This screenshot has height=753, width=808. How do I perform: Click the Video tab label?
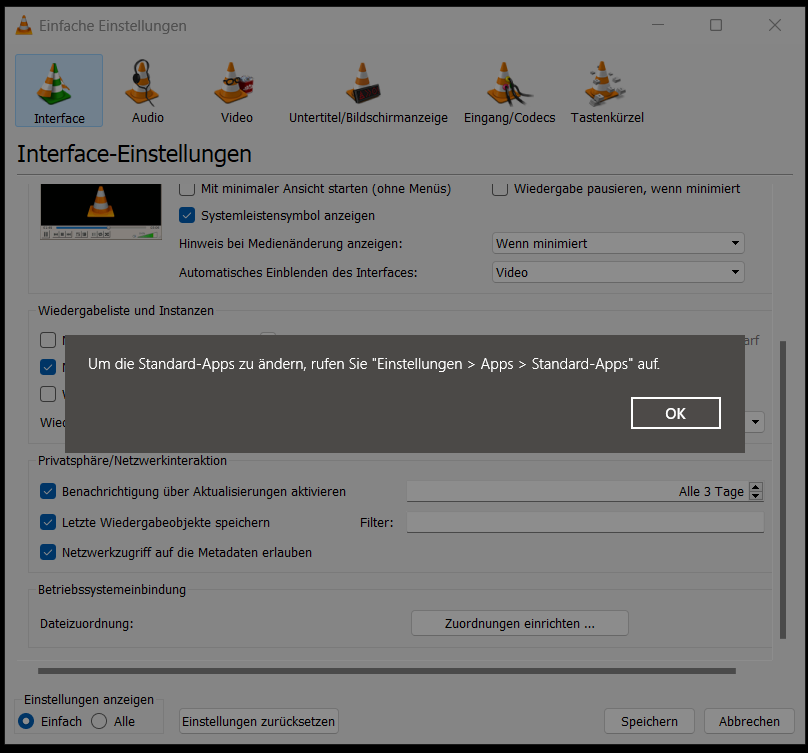(237, 118)
